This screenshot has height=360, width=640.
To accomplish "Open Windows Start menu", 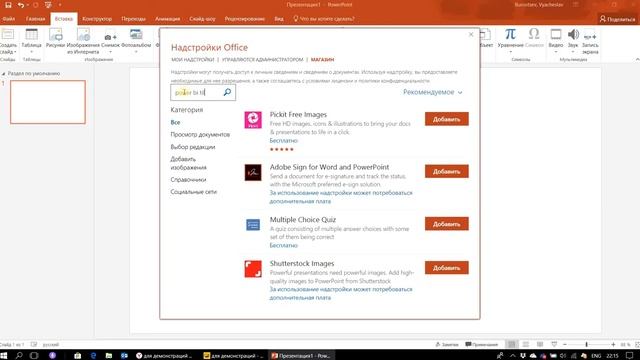I will [4, 356].
